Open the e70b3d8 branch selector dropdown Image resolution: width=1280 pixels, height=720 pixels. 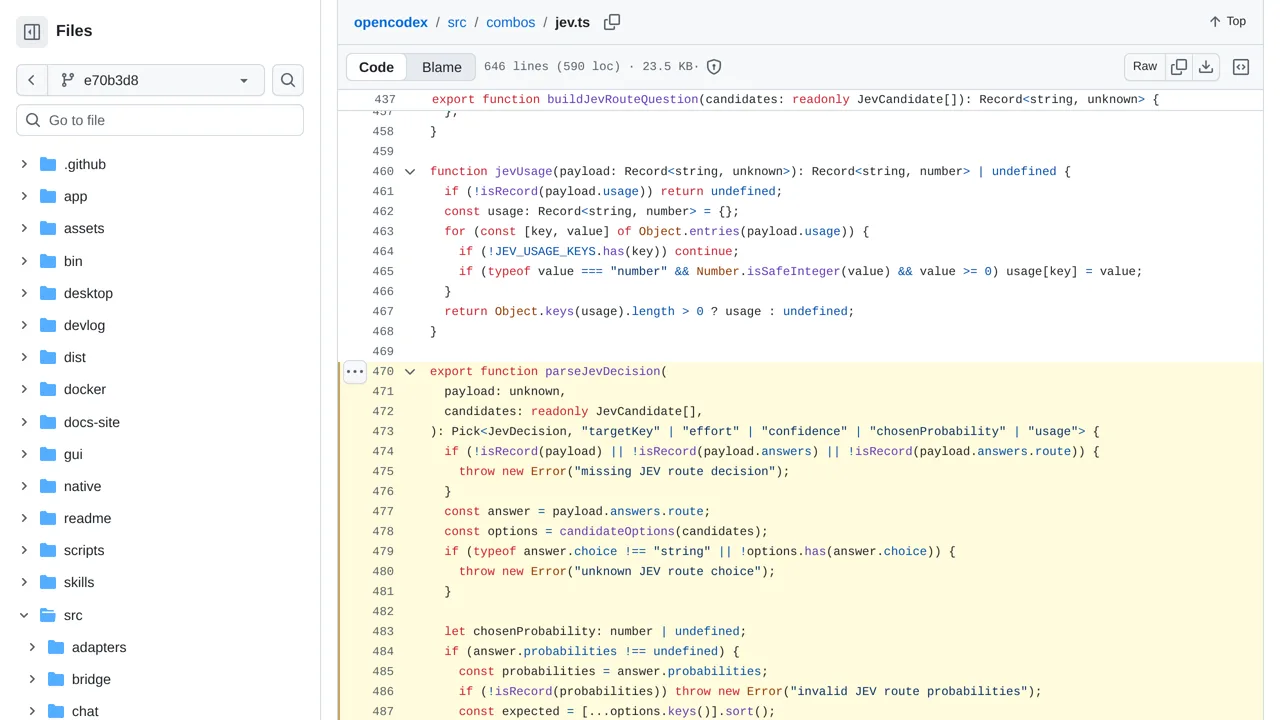tap(155, 80)
